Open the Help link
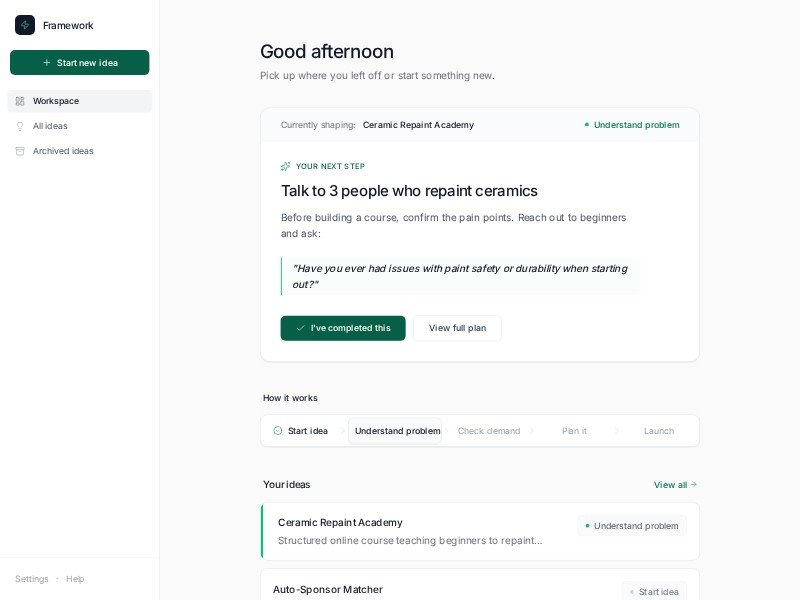The width and height of the screenshot is (800, 600). click(75, 579)
